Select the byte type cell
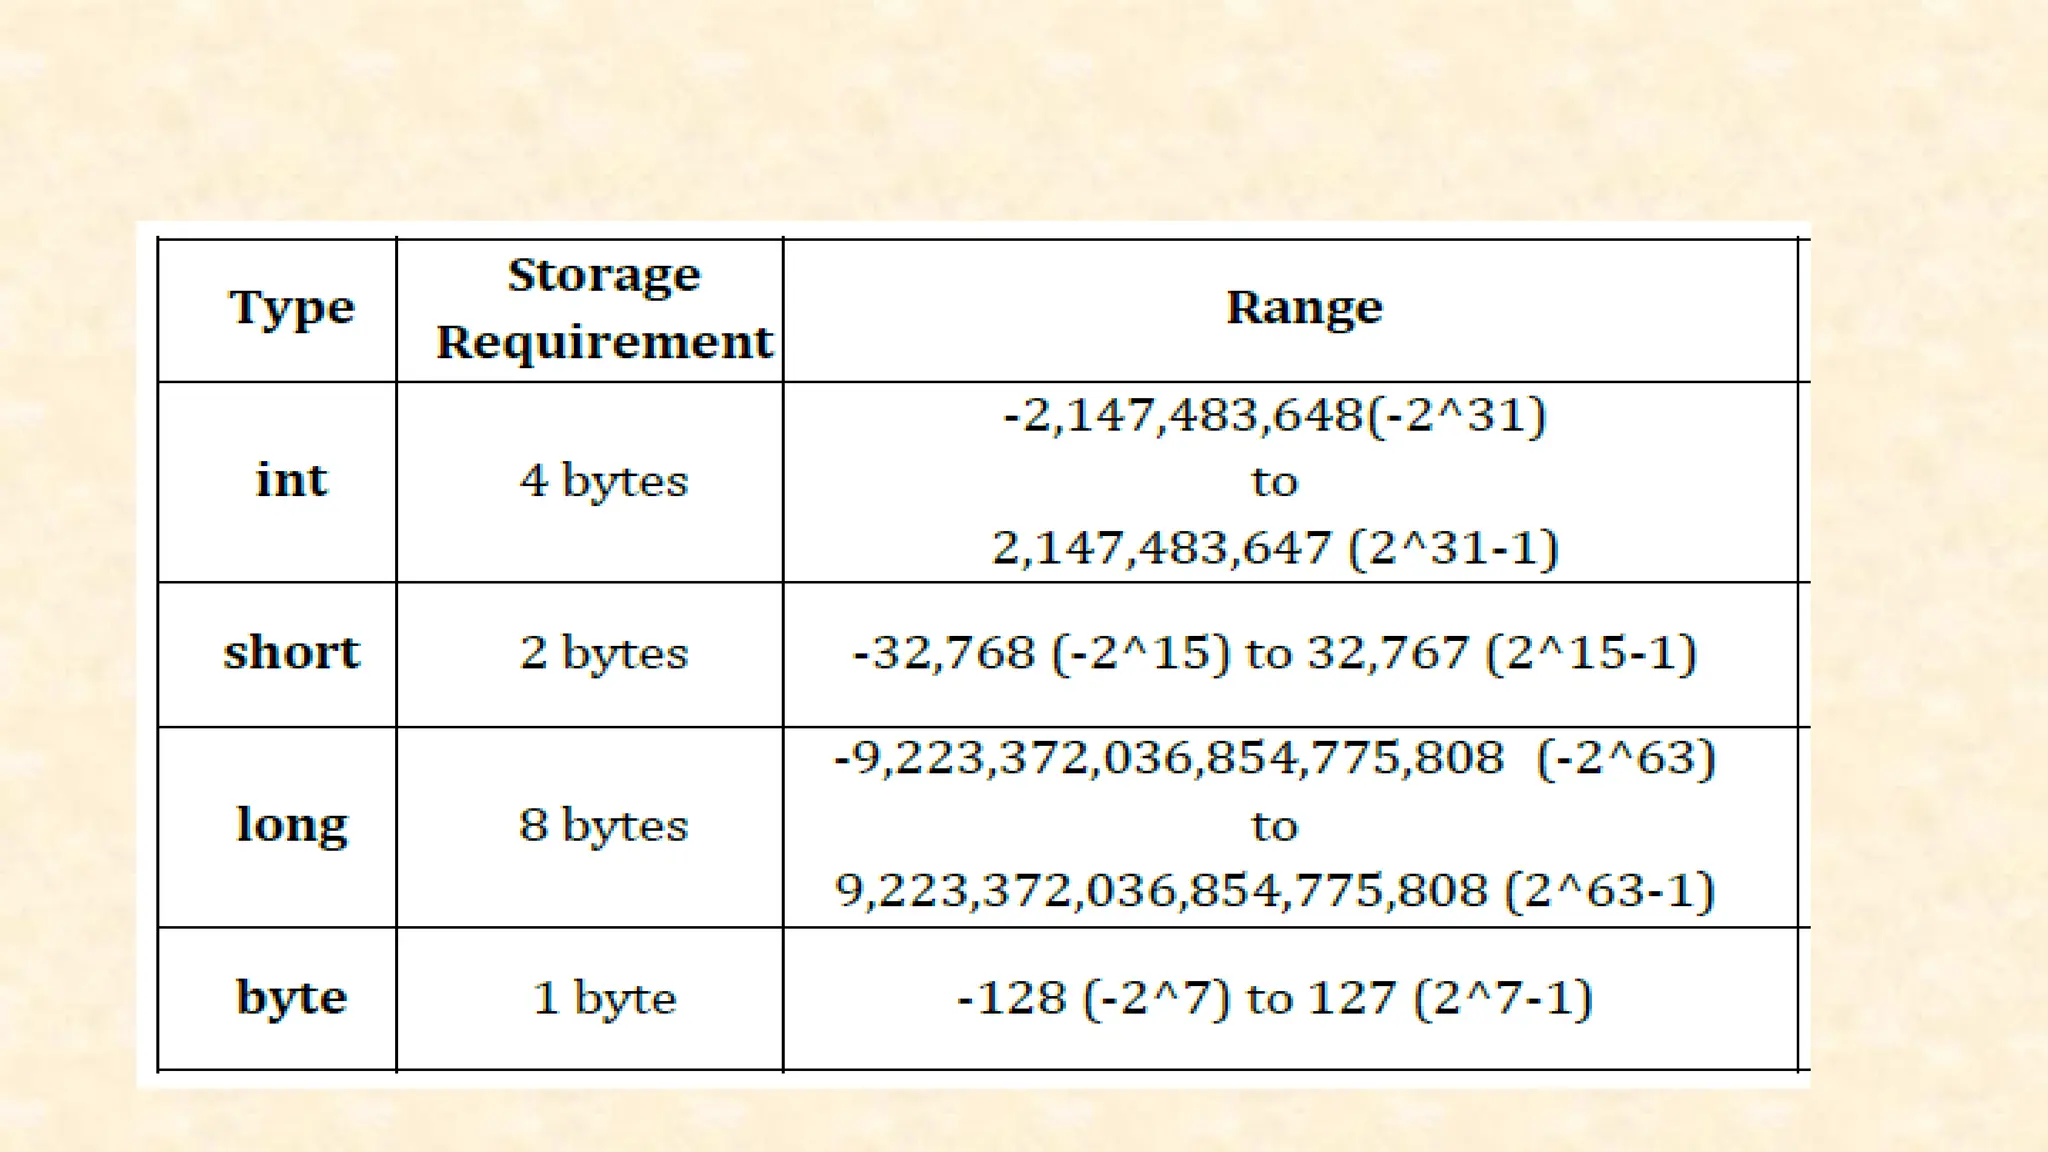The width and height of the screenshot is (2048, 1152). coord(277,999)
